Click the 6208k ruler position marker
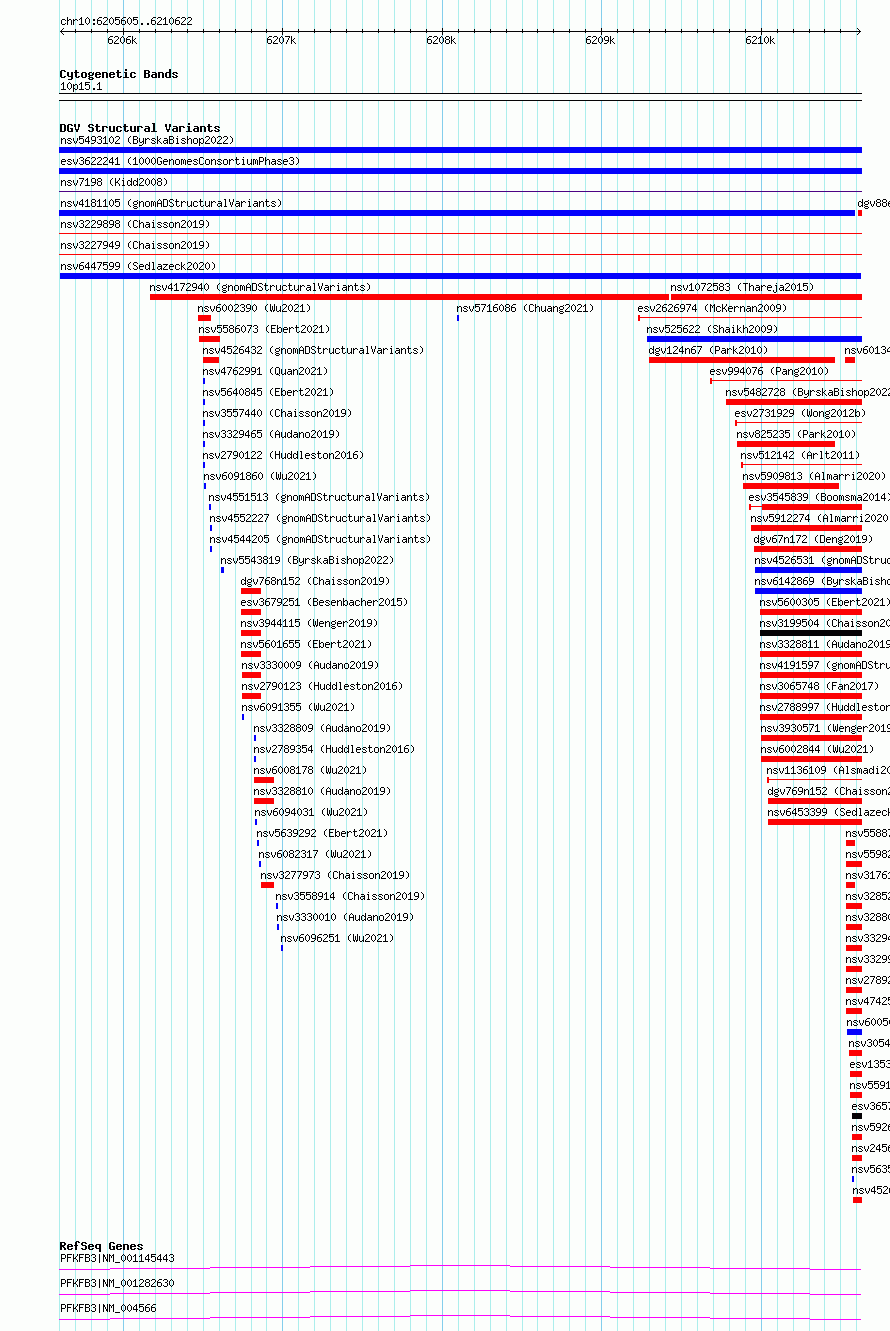 pos(441,40)
